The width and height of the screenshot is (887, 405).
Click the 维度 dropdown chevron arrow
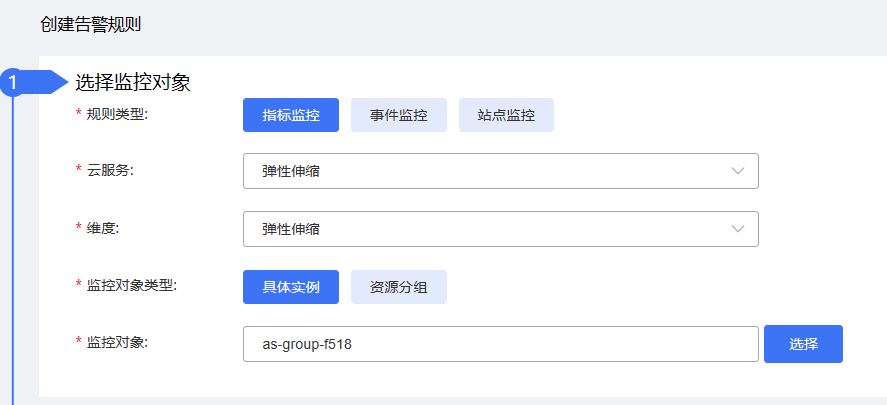(x=738, y=229)
